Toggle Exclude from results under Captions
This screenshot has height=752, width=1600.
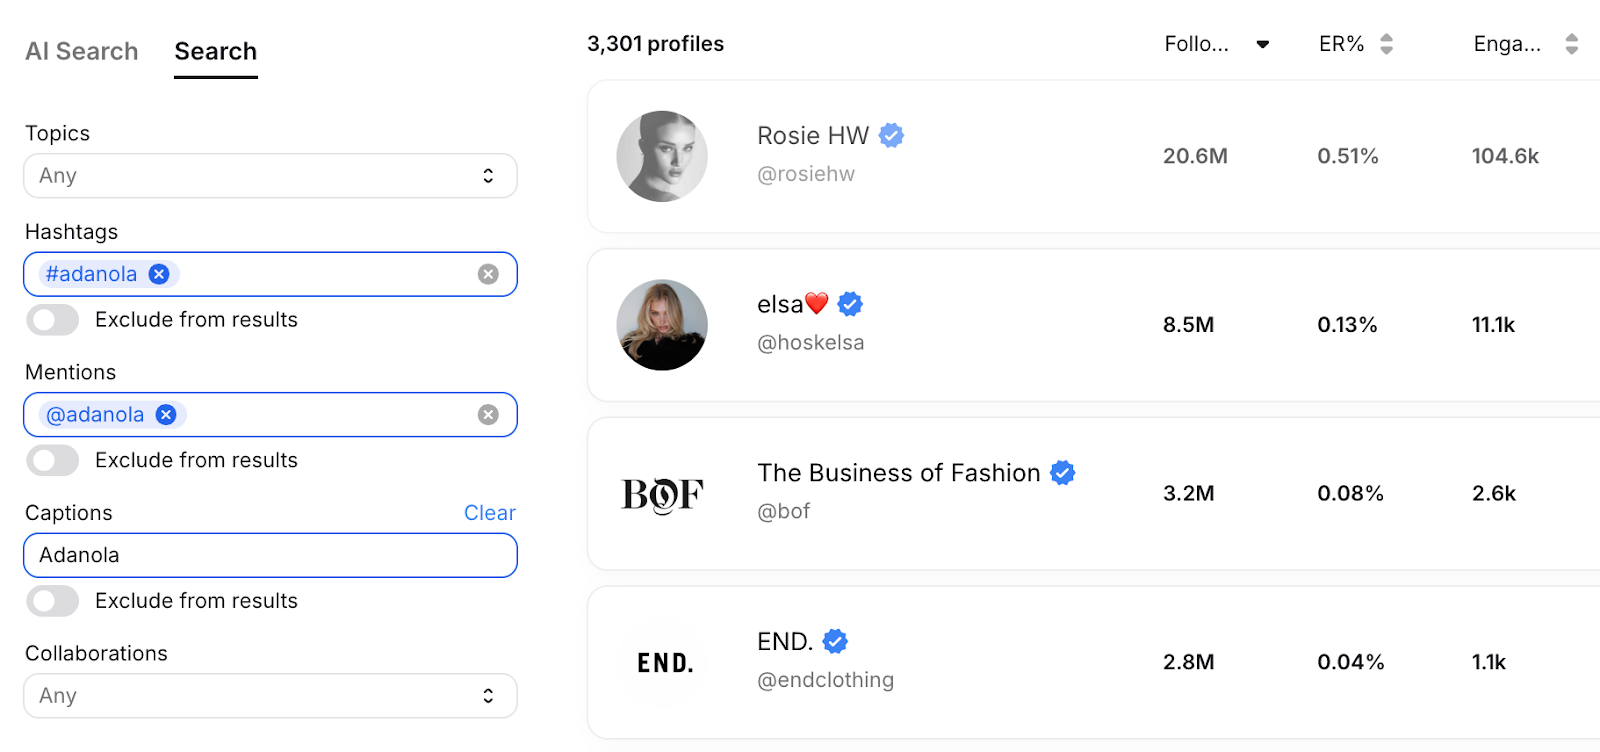point(52,601)
